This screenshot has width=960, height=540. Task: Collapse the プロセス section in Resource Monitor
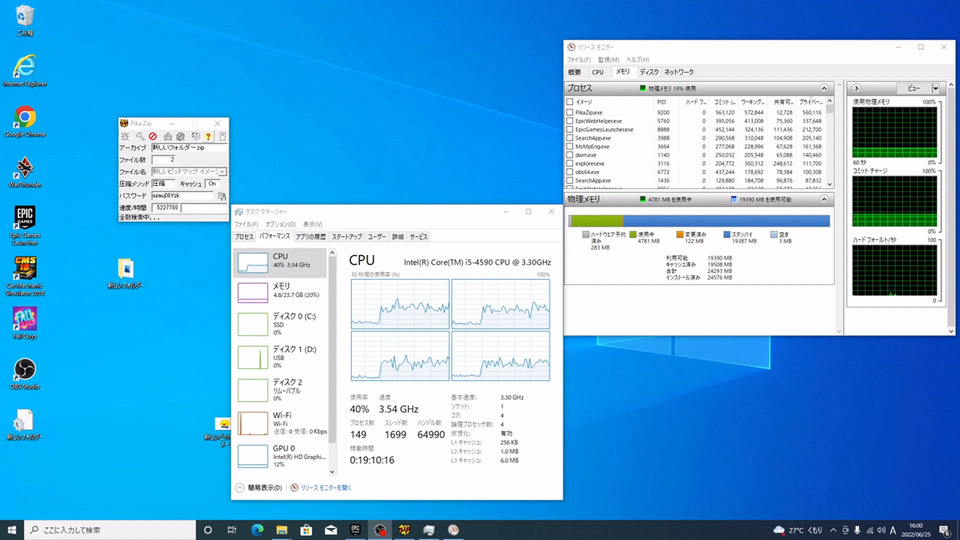tap(825, 88)
